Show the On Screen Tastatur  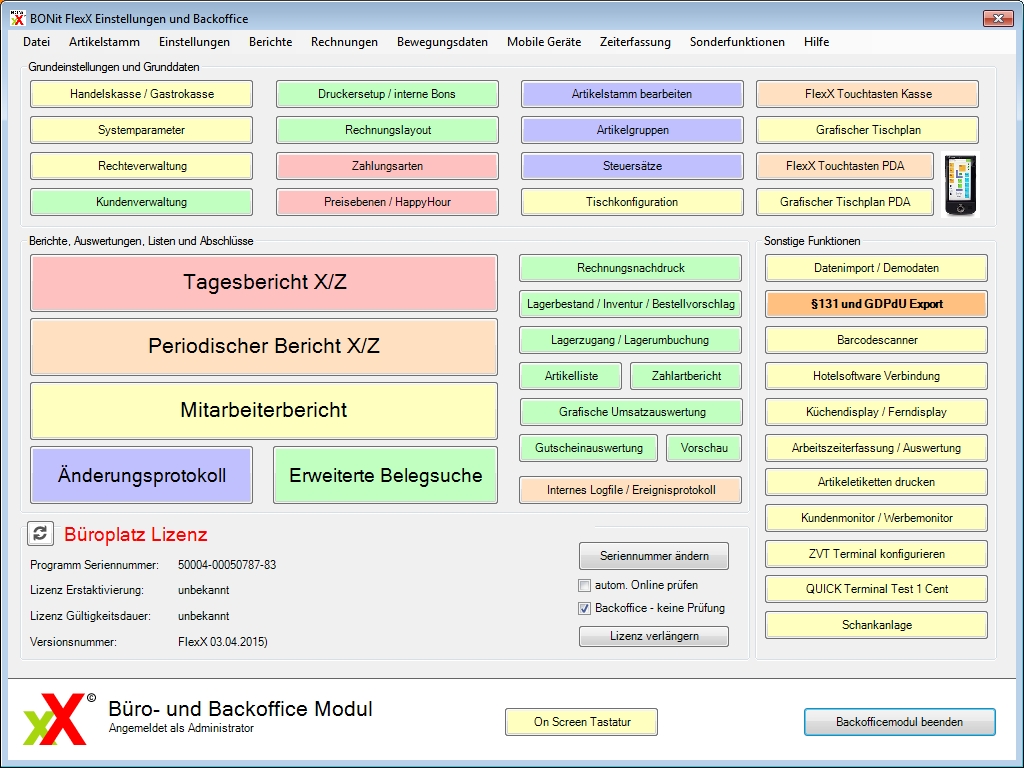pyautogui.click(x=581, y=722)
